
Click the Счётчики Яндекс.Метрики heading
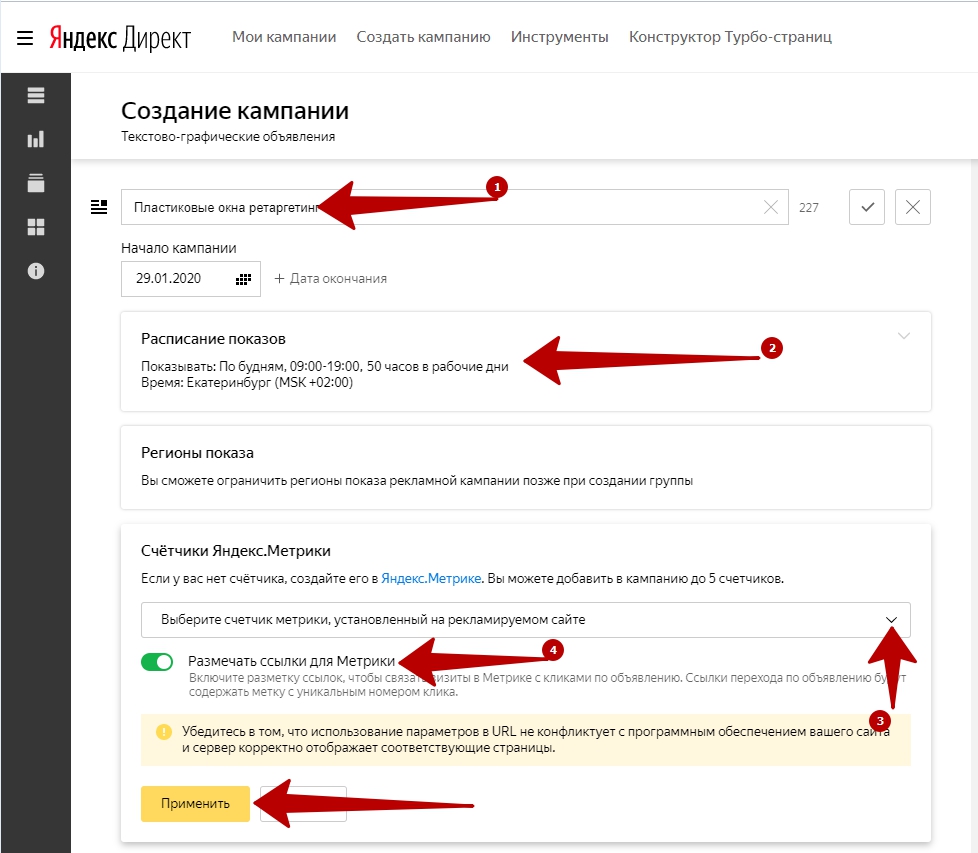(236, 551)
